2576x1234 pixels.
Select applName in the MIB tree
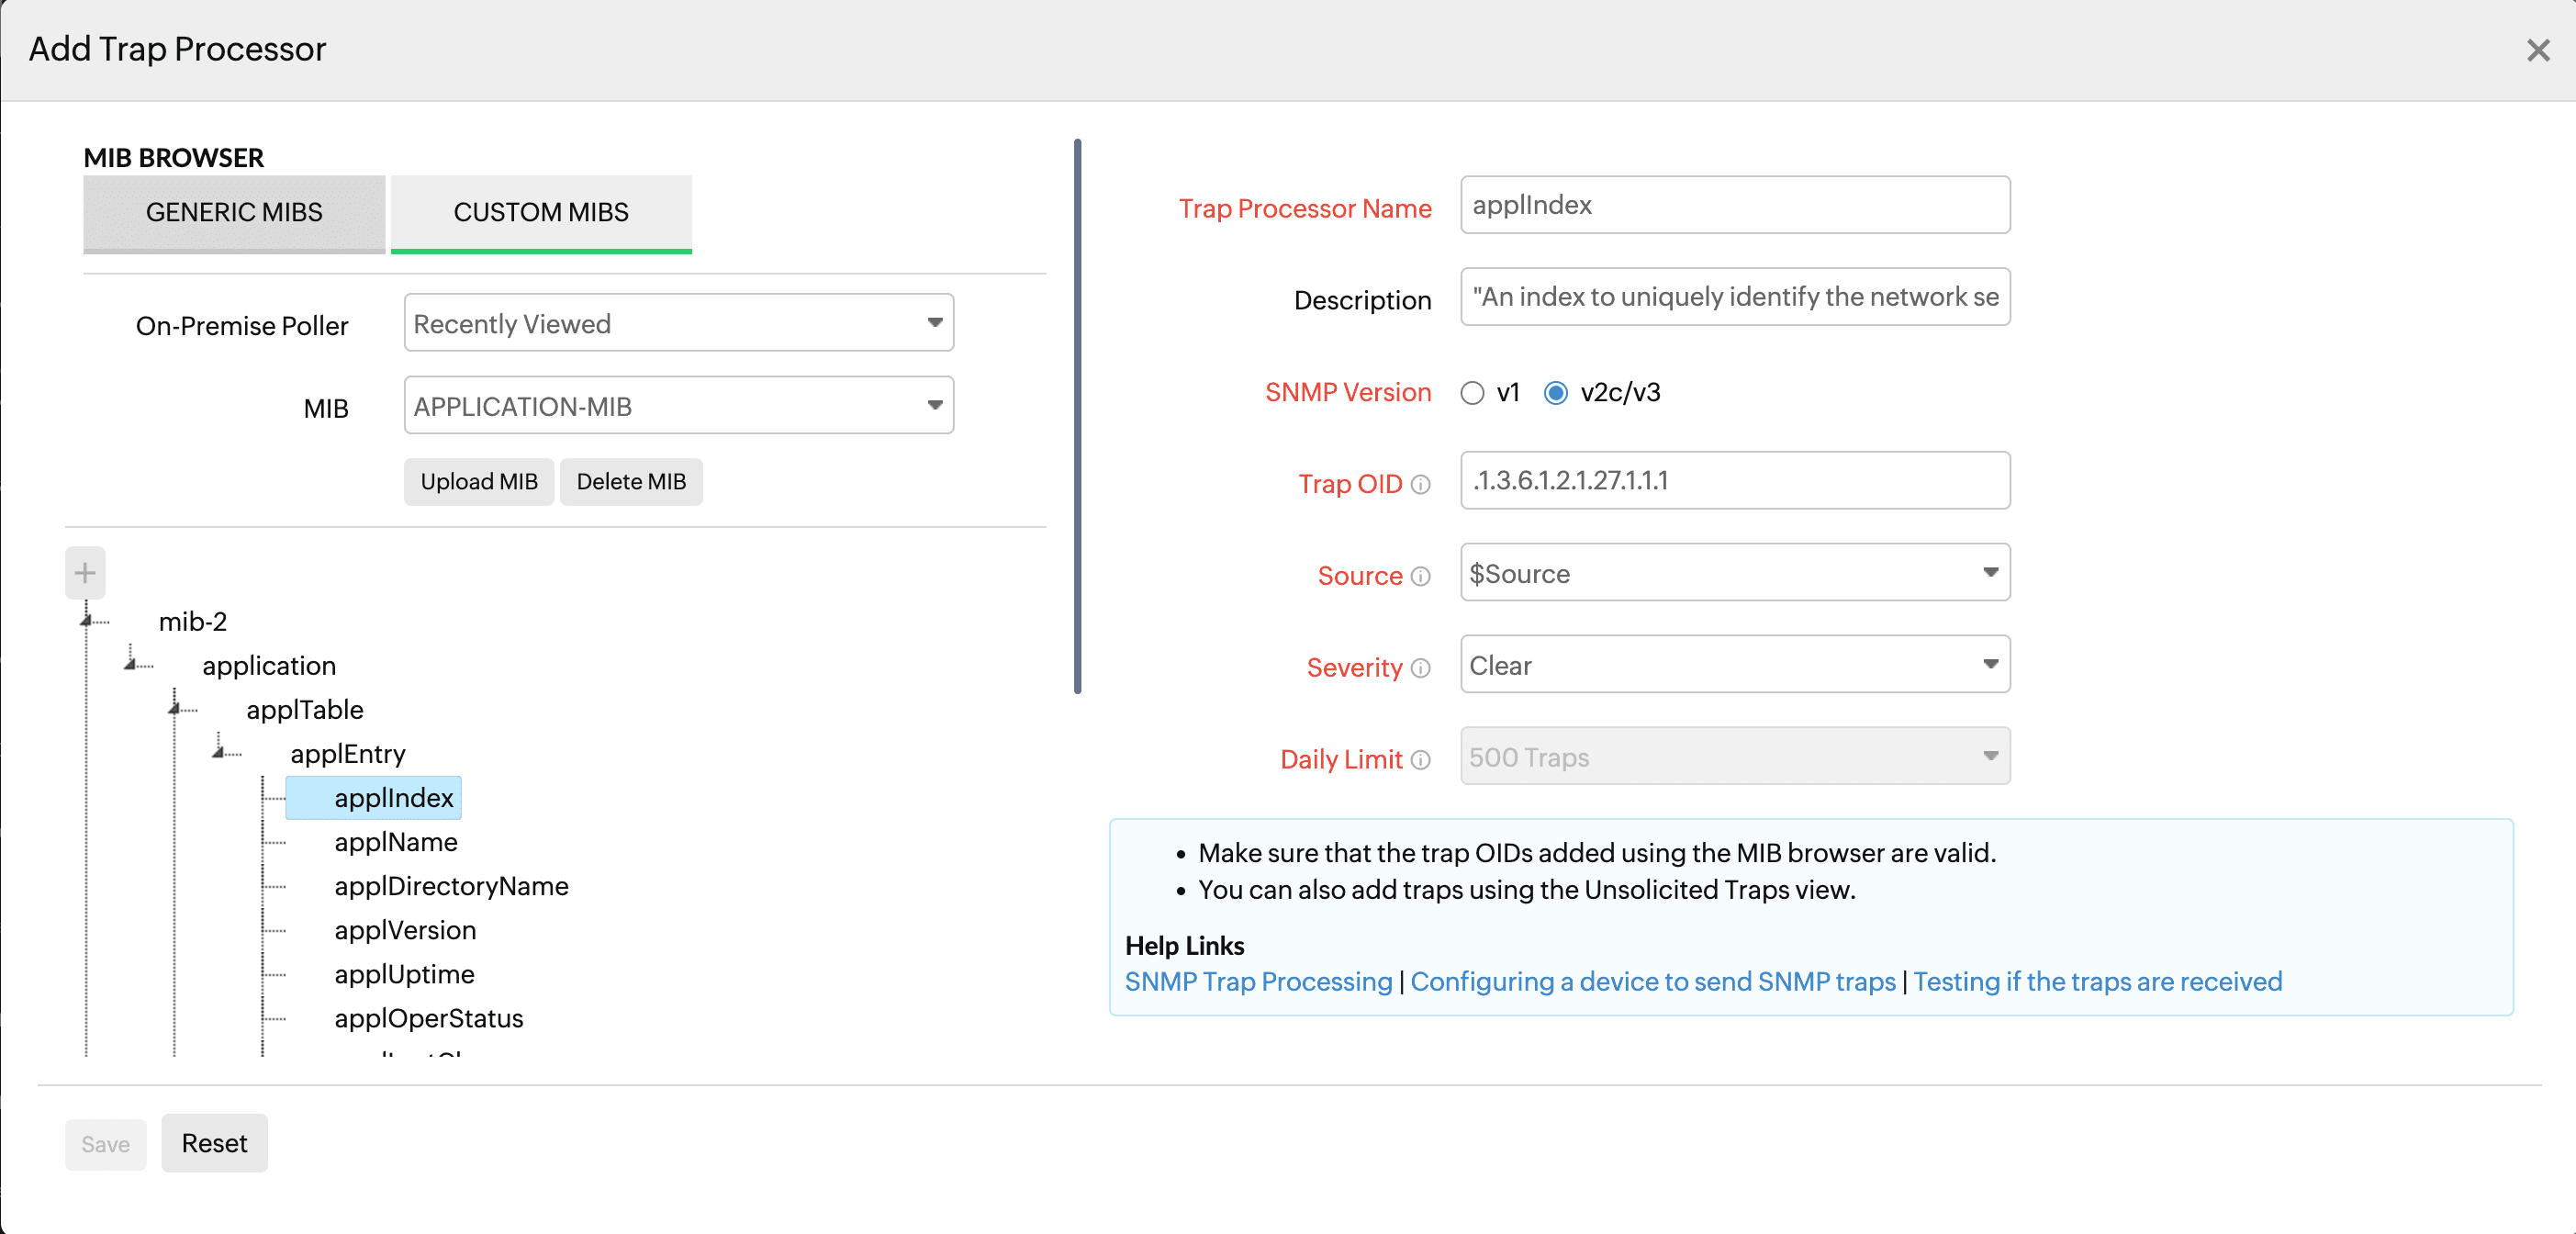pyautogui.click(x=394, y=842)
